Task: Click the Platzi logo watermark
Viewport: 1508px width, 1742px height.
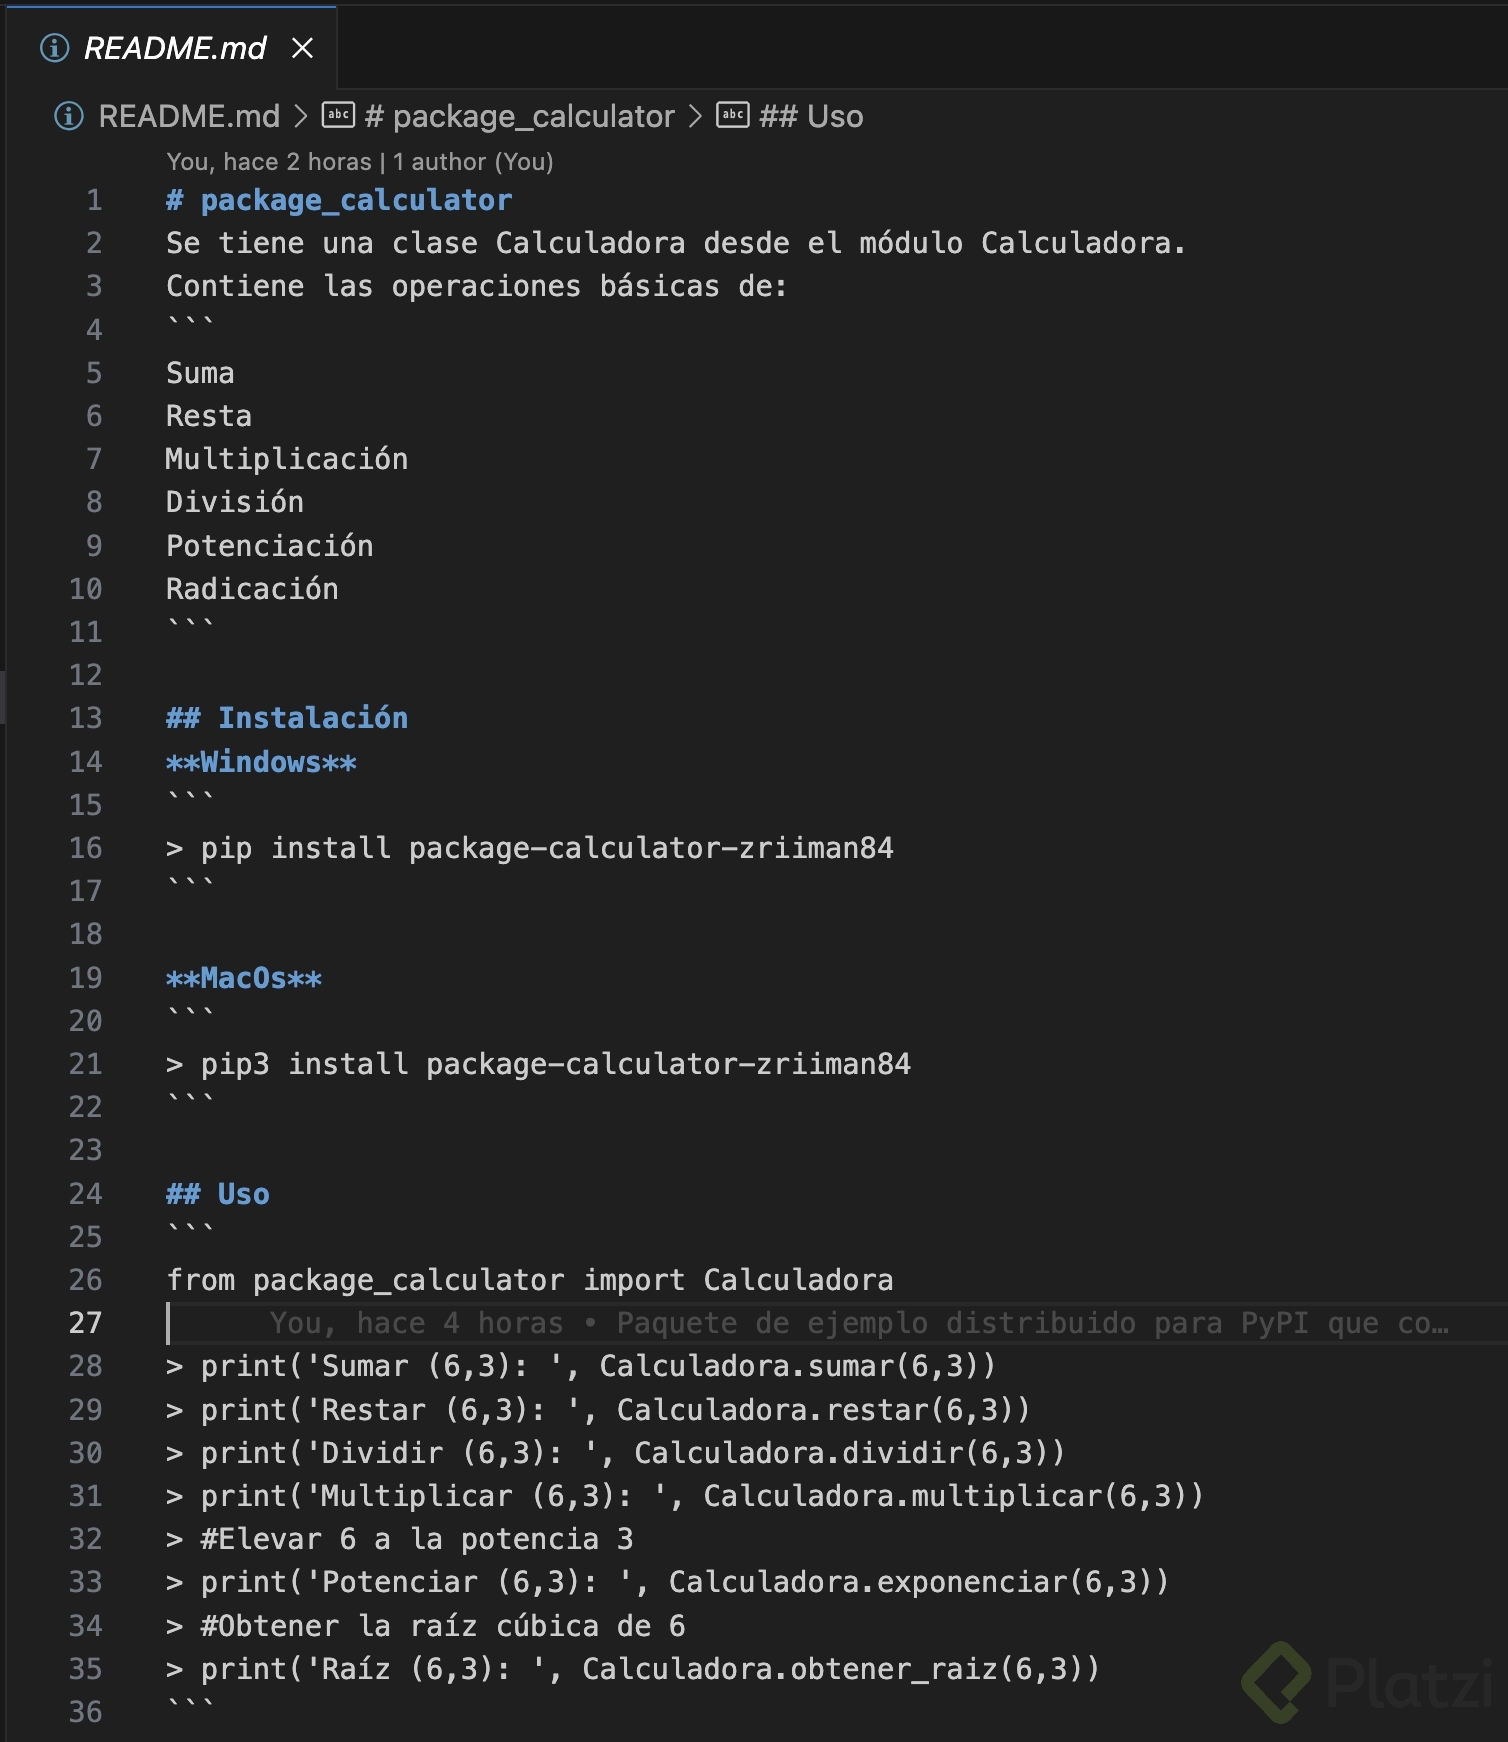Action: point(1366,1682)
